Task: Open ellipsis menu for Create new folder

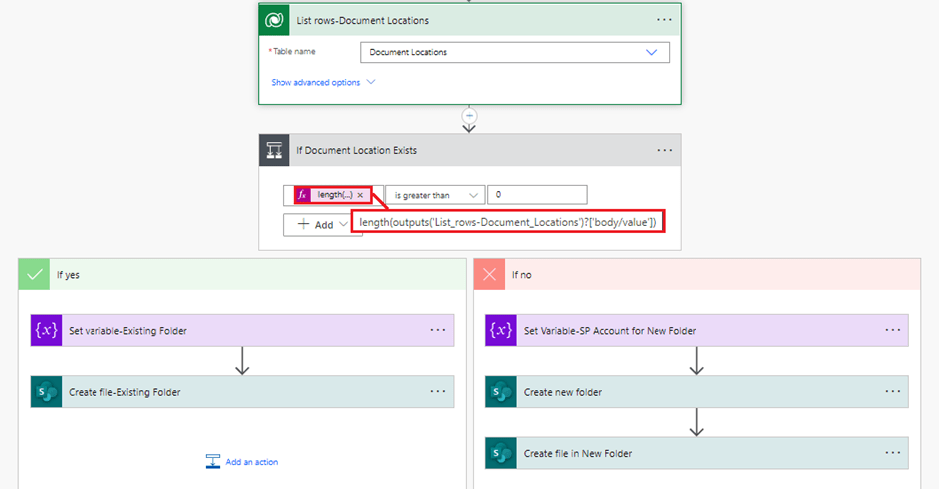Action: point(891,392)
